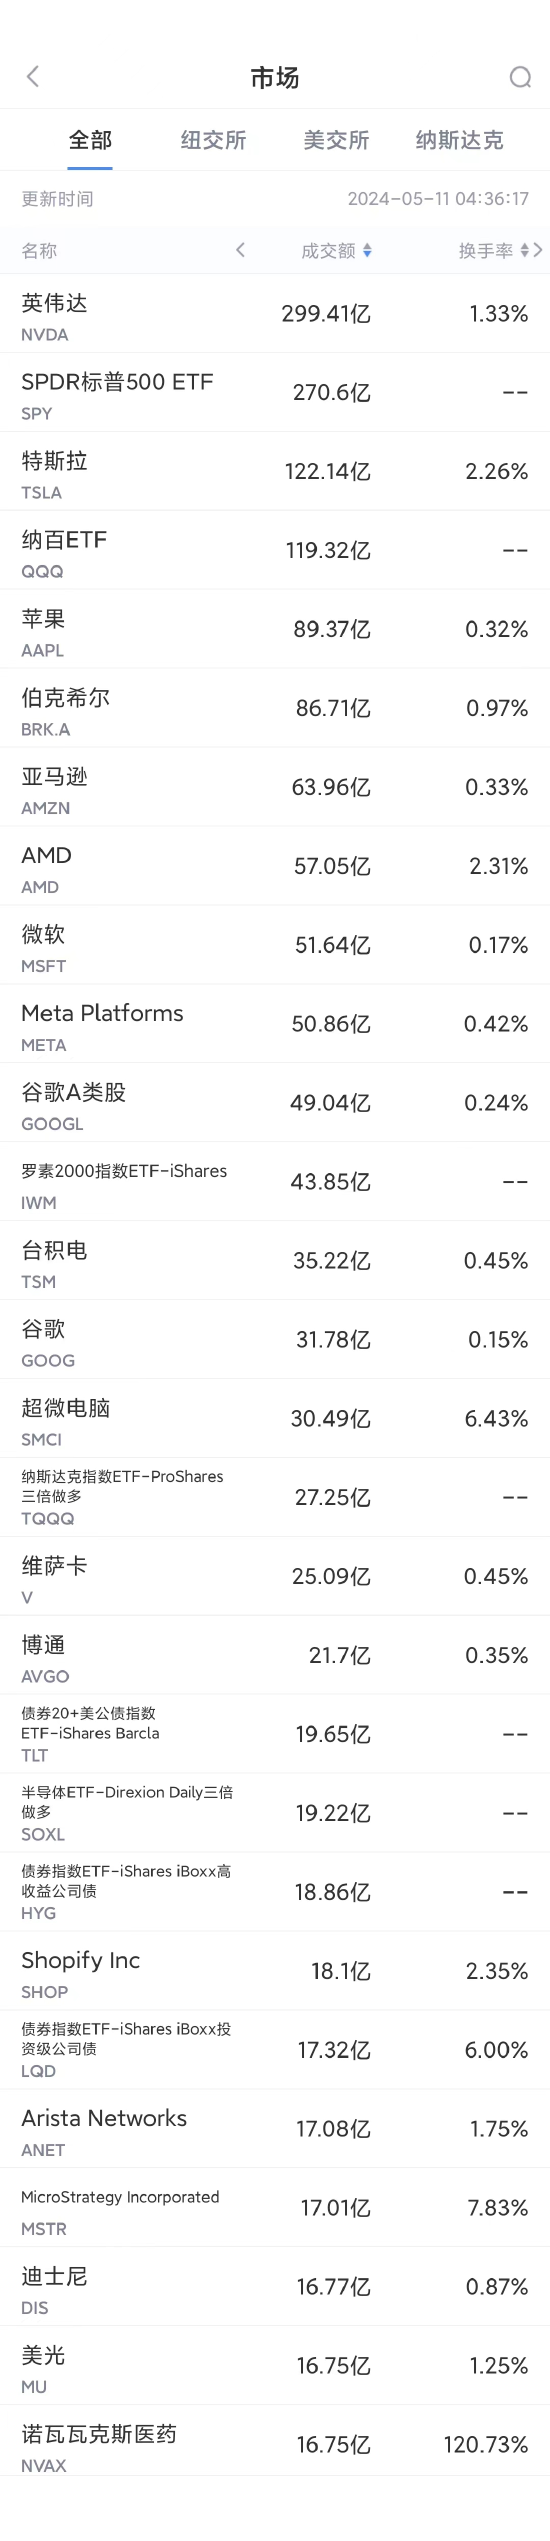This screenshot has width=550, height=2541.
Task: Click the 名称 column header
Action: [x=39, y=251]
